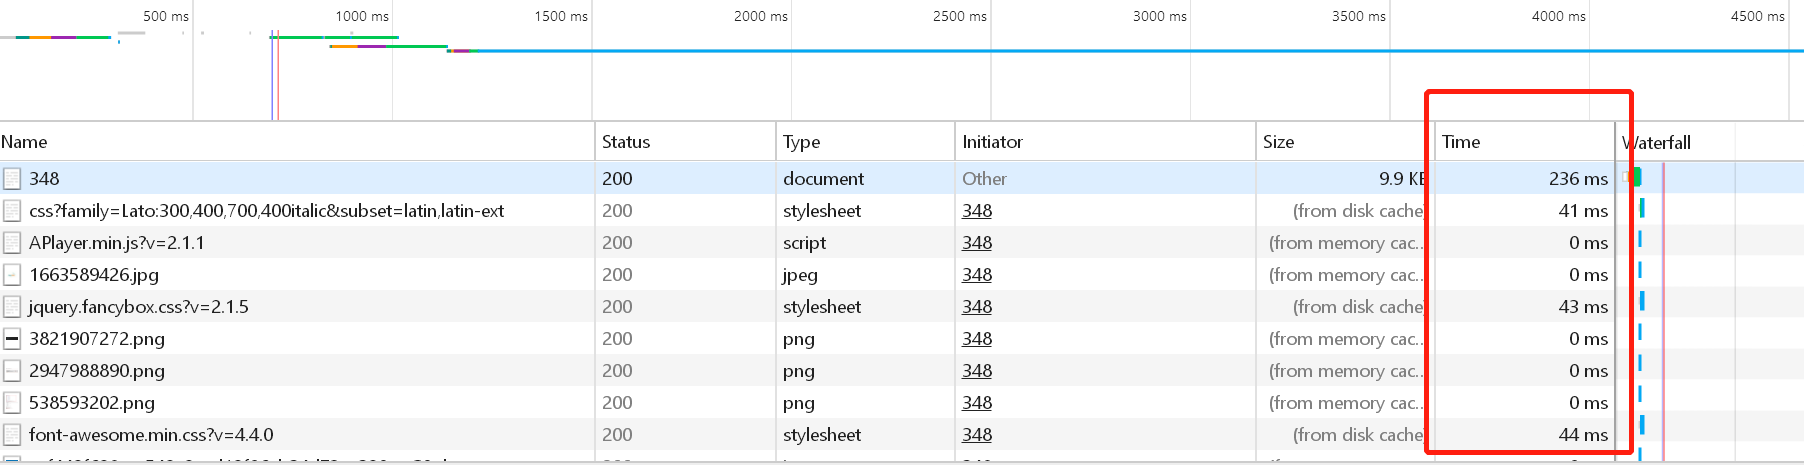Sort by the Status column header

pos(686,142)
